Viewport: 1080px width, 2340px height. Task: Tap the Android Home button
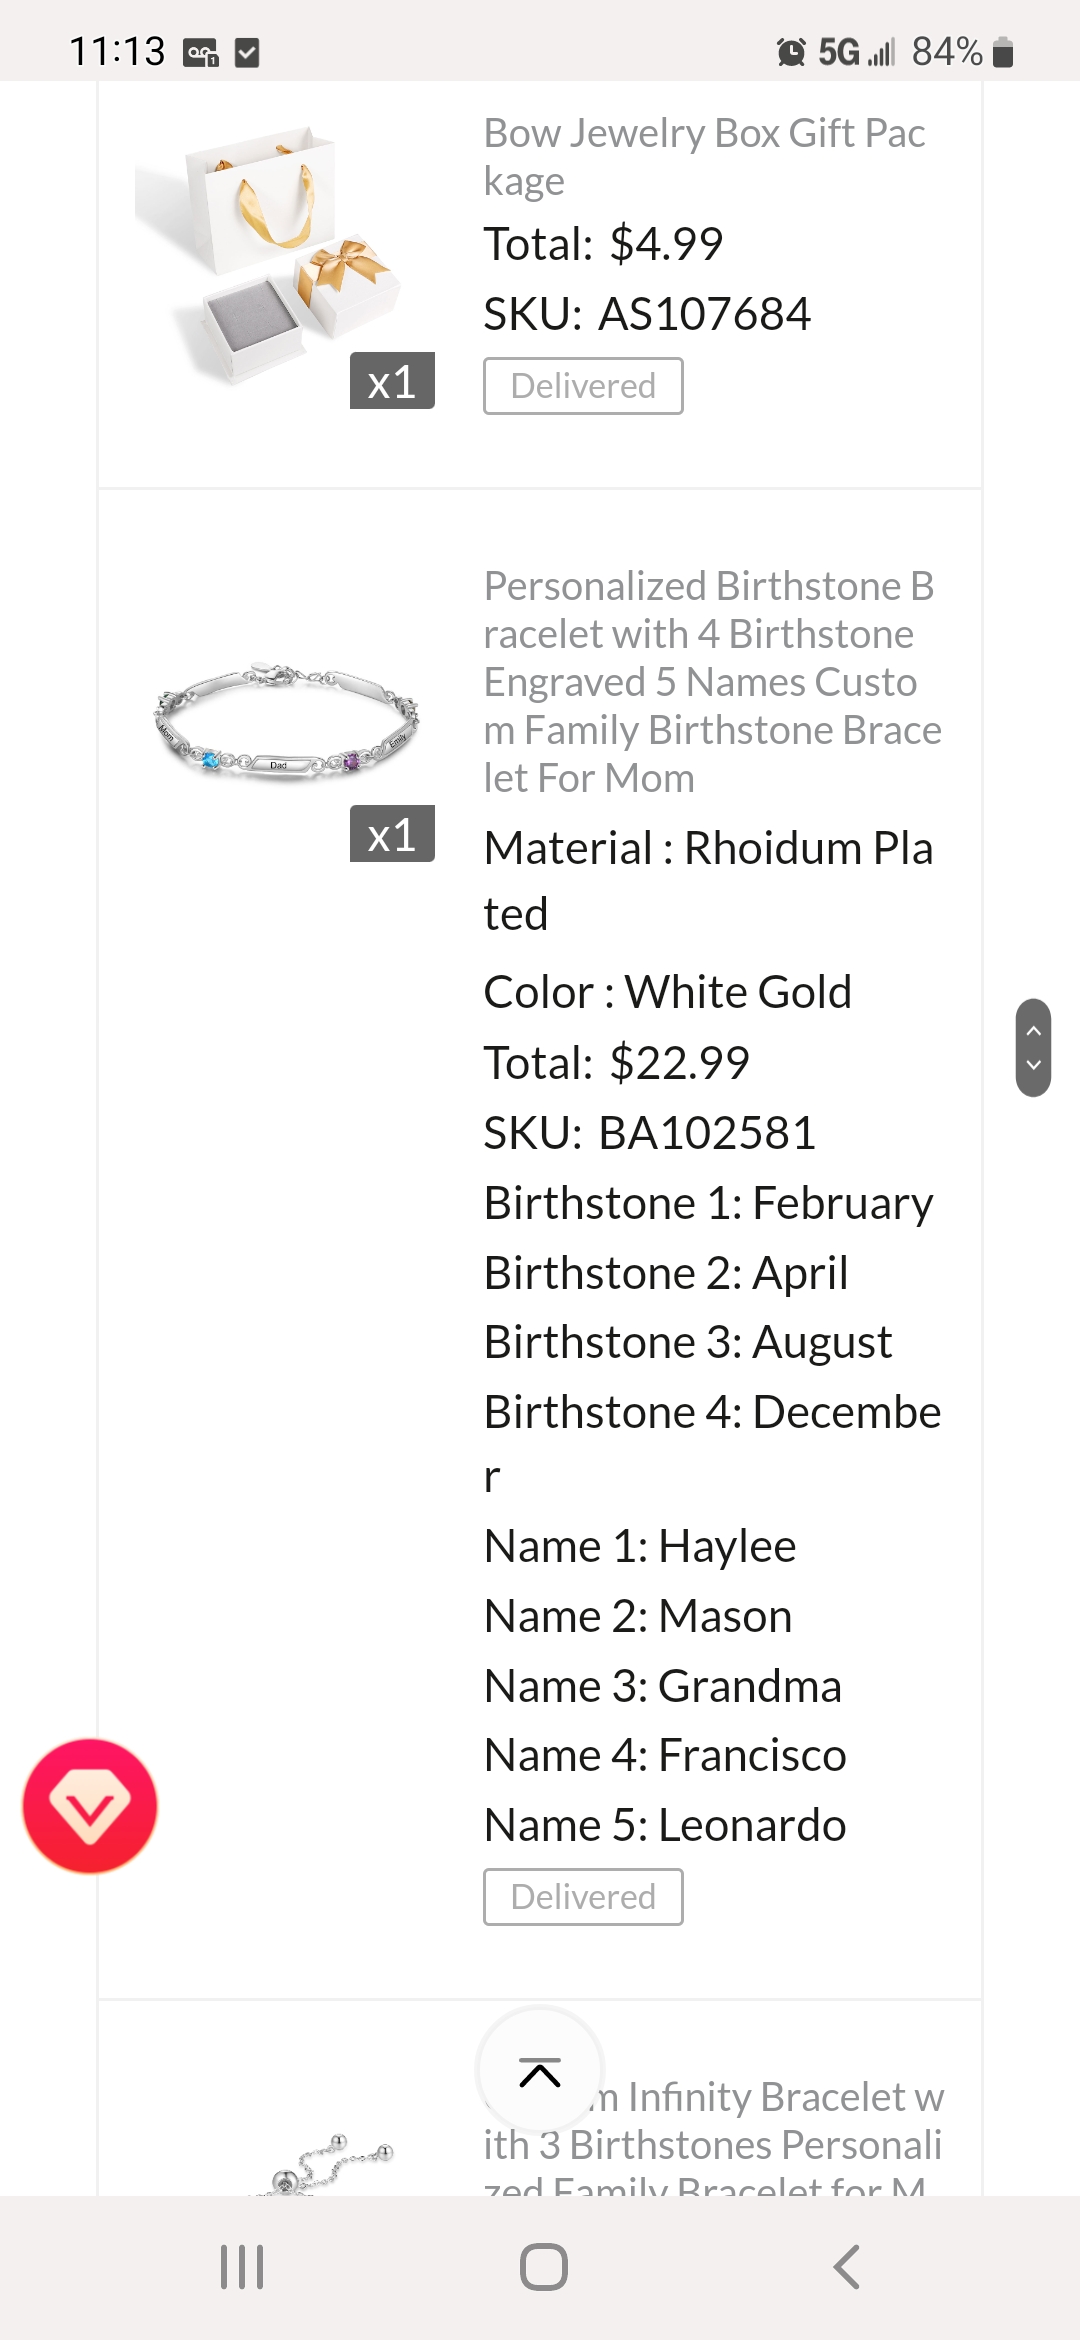pos(540,2266)
